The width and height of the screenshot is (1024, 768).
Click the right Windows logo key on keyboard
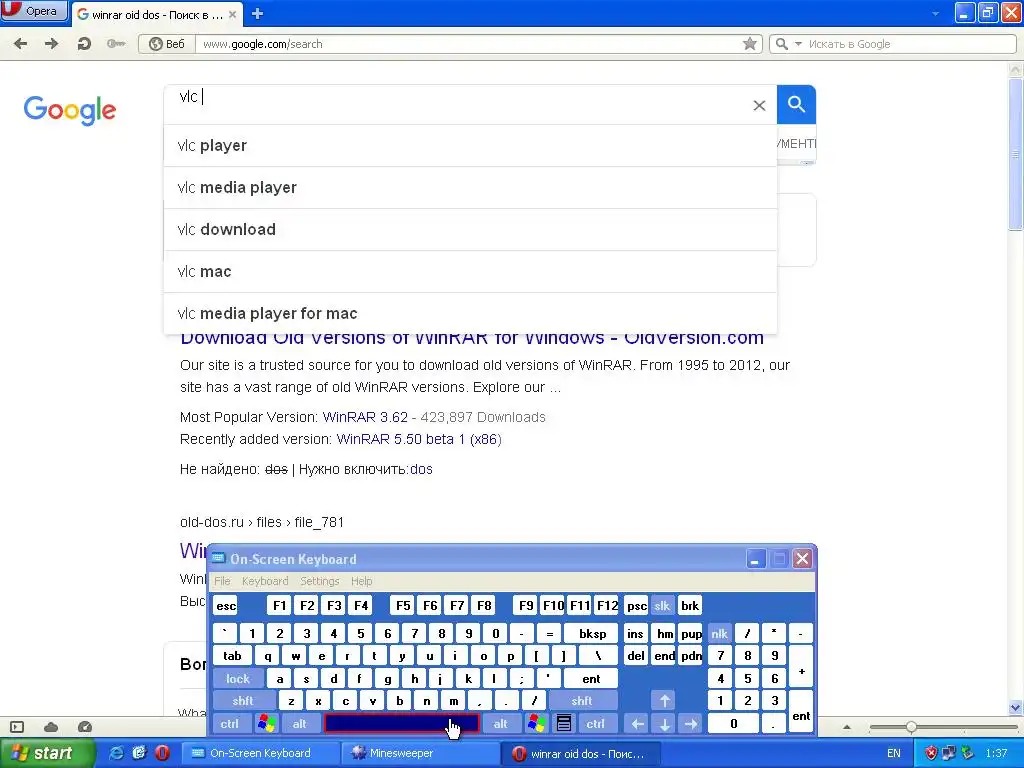537,724
